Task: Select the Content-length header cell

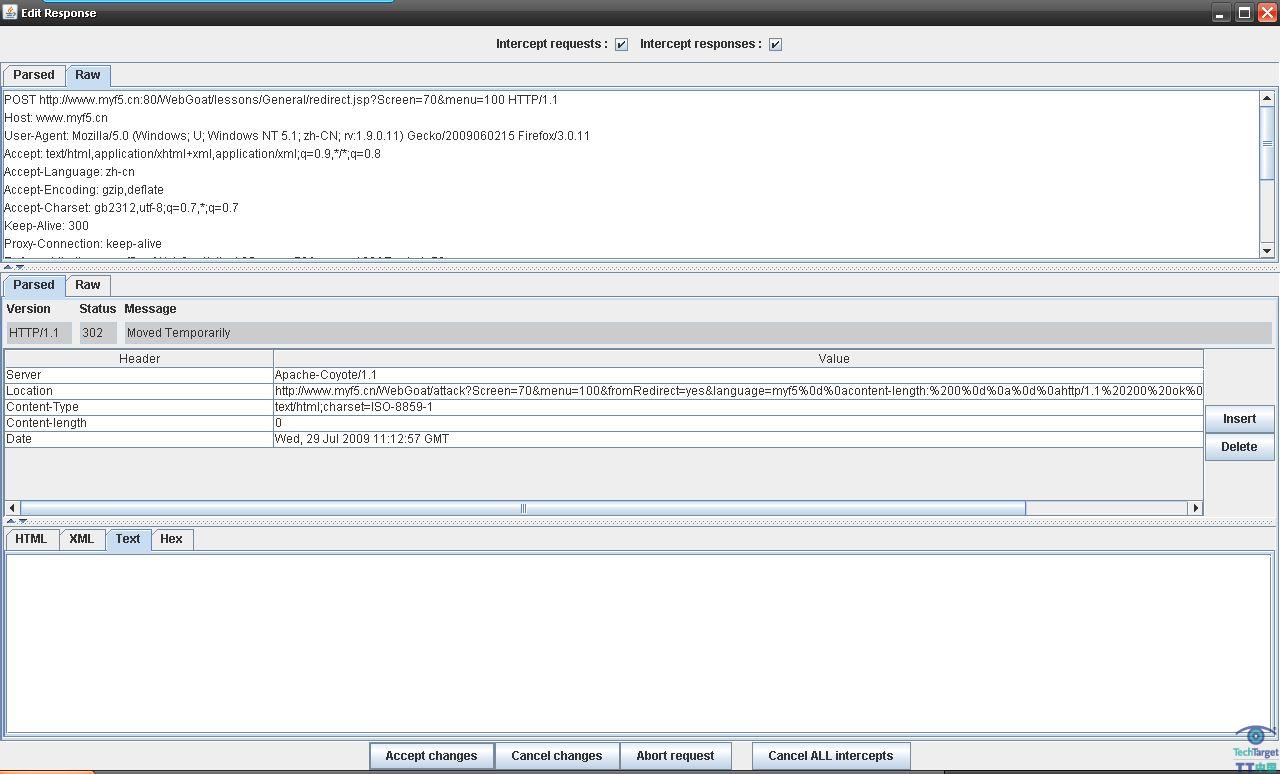Action: pyautogui.click(x=139, y=423)
